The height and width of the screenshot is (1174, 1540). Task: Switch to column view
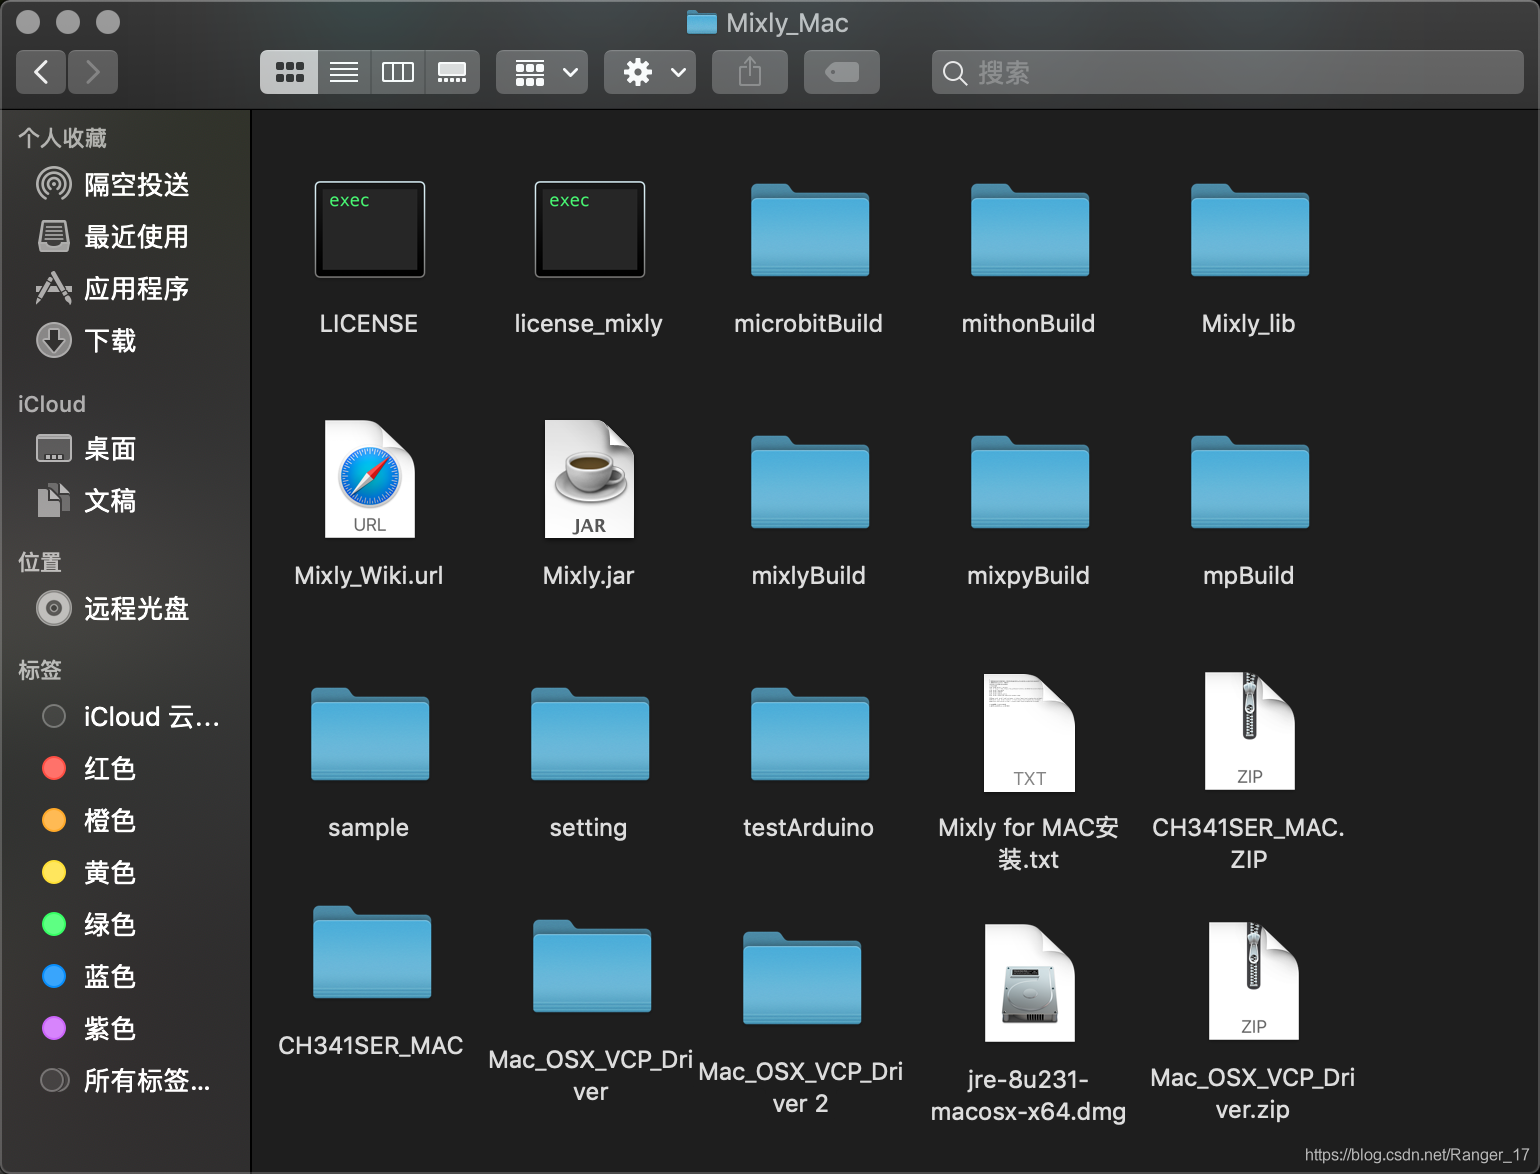tap(398, 72)
